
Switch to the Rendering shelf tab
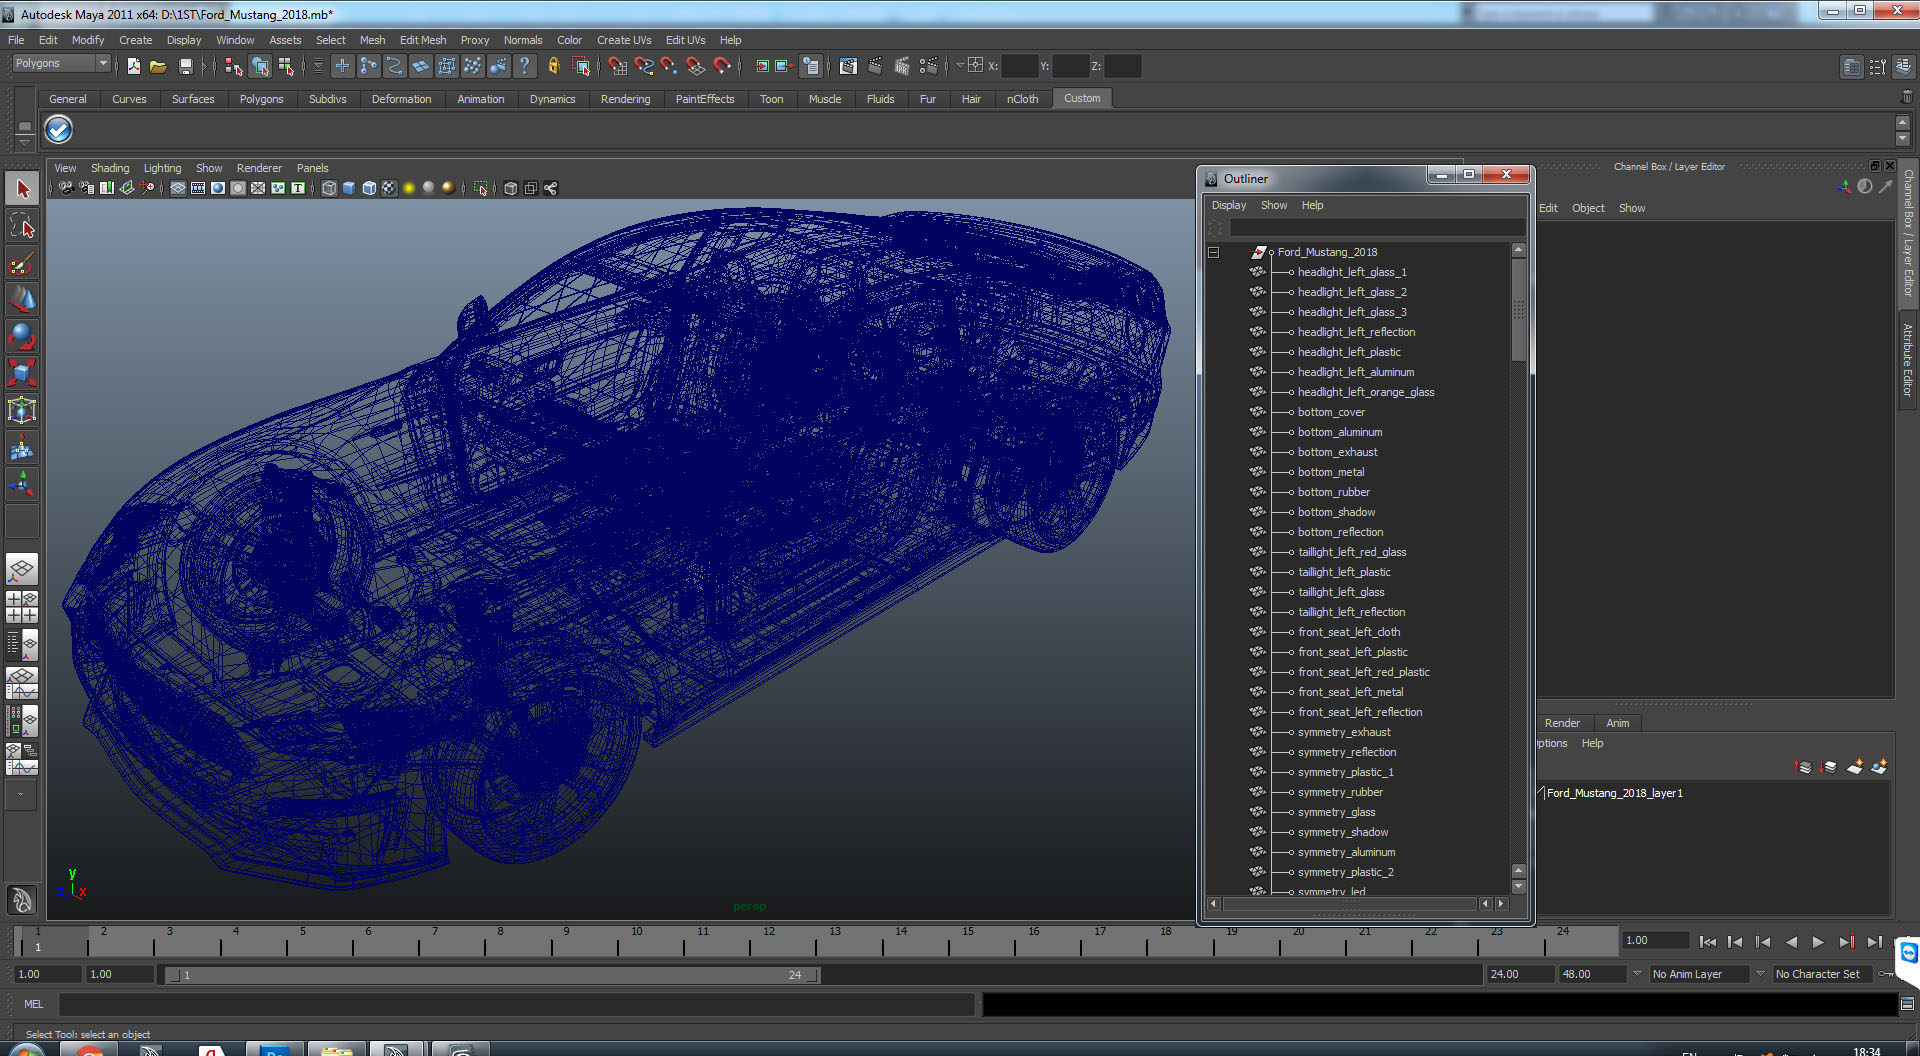(625, 99)
